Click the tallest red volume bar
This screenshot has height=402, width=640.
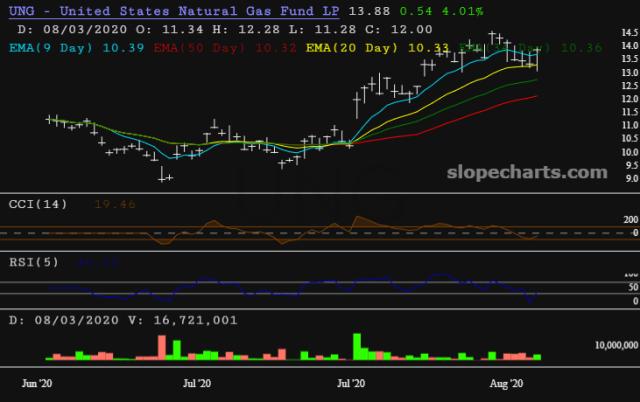pyautogui.click(x=162, y=347)
